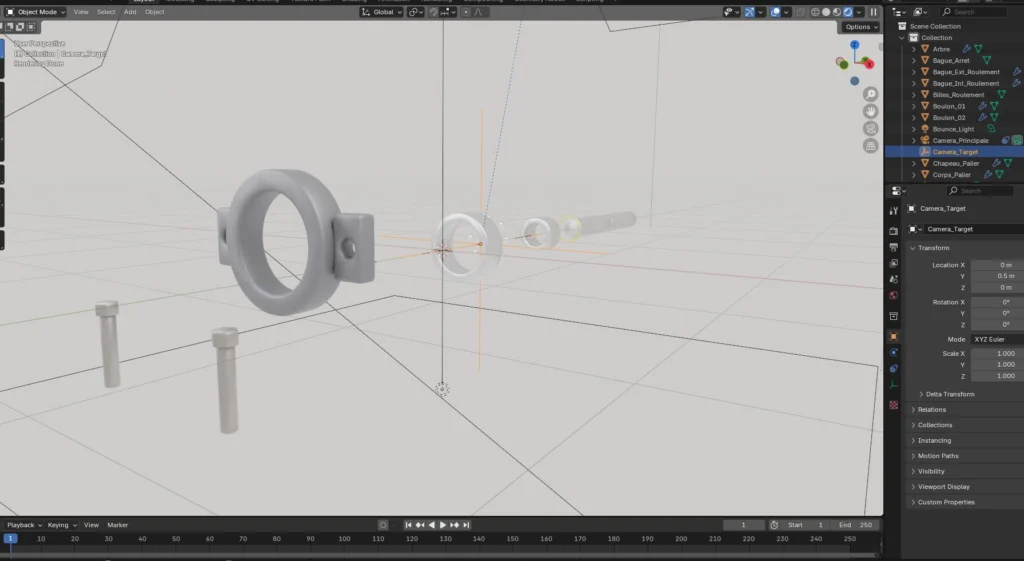Viewport: 1024px width, 561px height.
Task: Open the Add menu in viewport header
Action: (x=130, y=12)
